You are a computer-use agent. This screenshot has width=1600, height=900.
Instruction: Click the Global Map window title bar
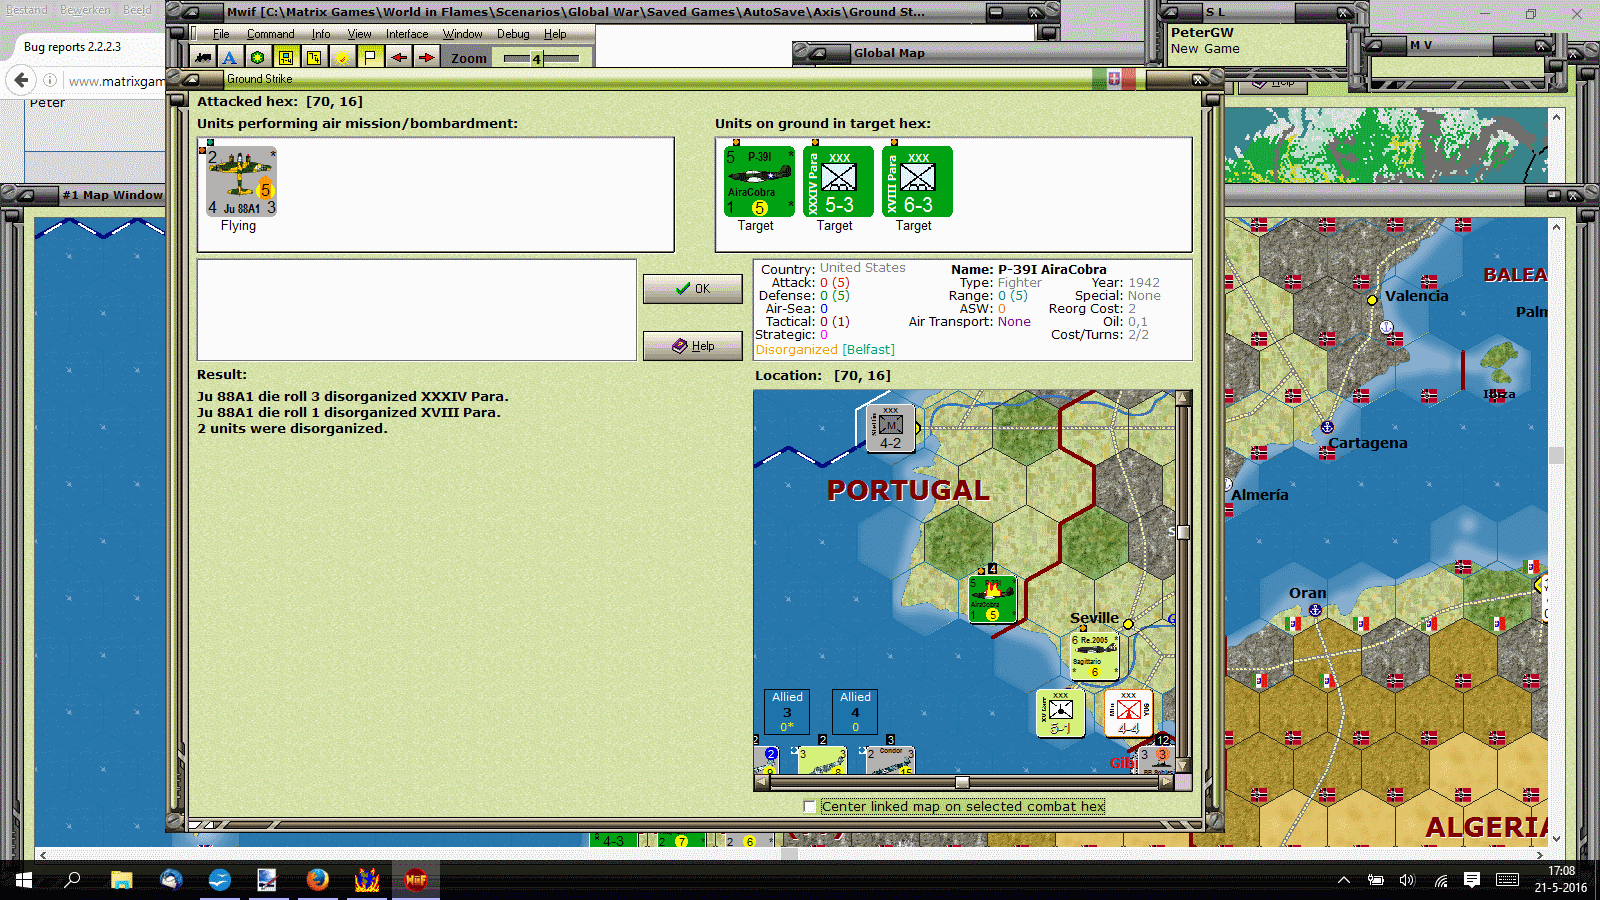click(968, 53)
